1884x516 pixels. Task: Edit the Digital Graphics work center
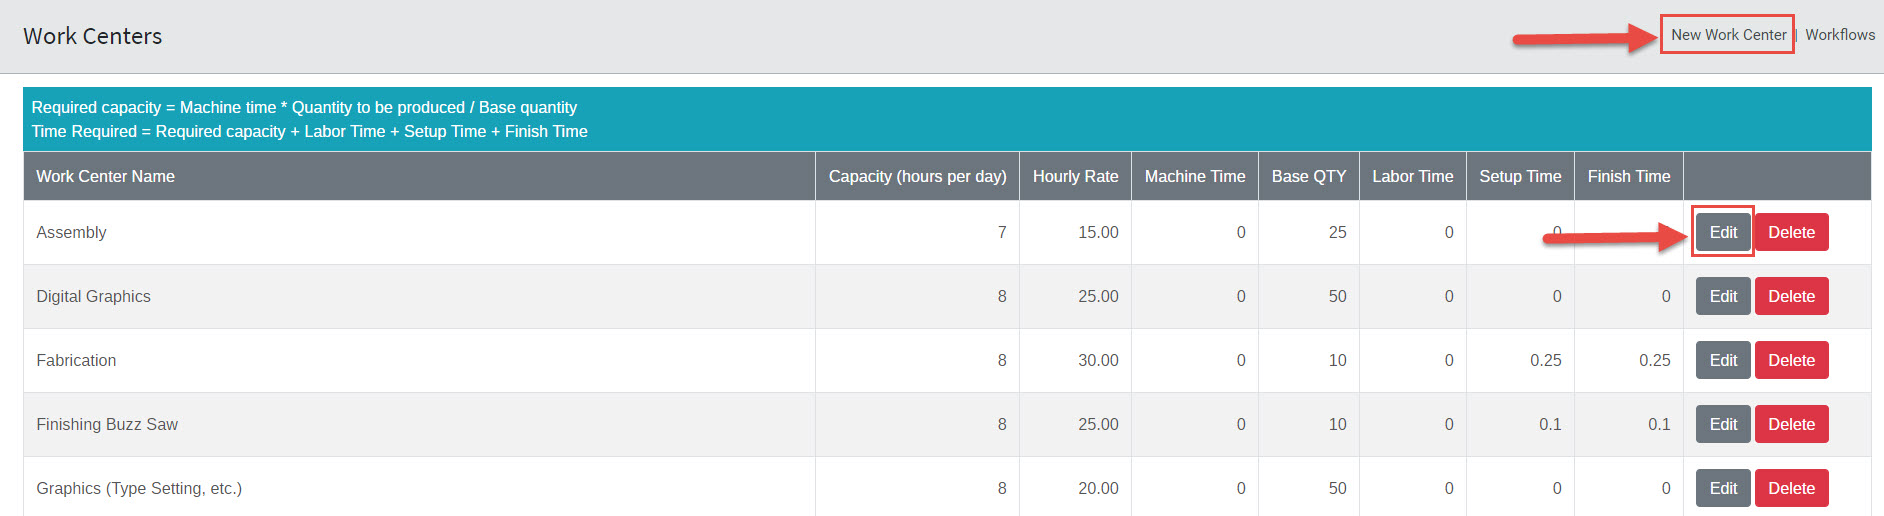coord(1723,297)
